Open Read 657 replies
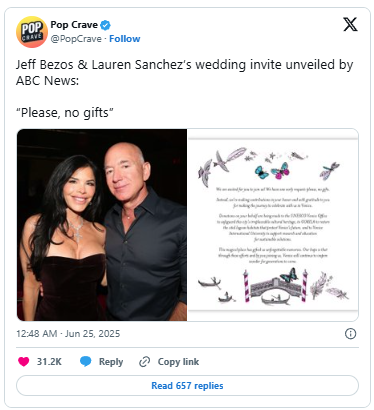The width and height of the screenshot is (374, 410). click(x=187, y=386)
